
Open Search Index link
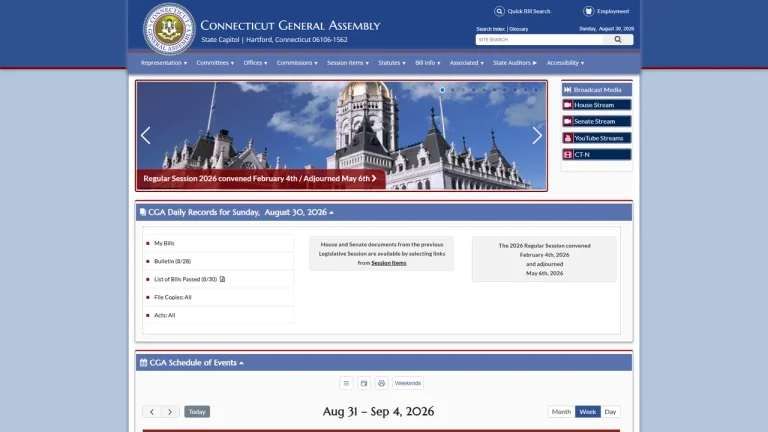(x=490, y=29)
